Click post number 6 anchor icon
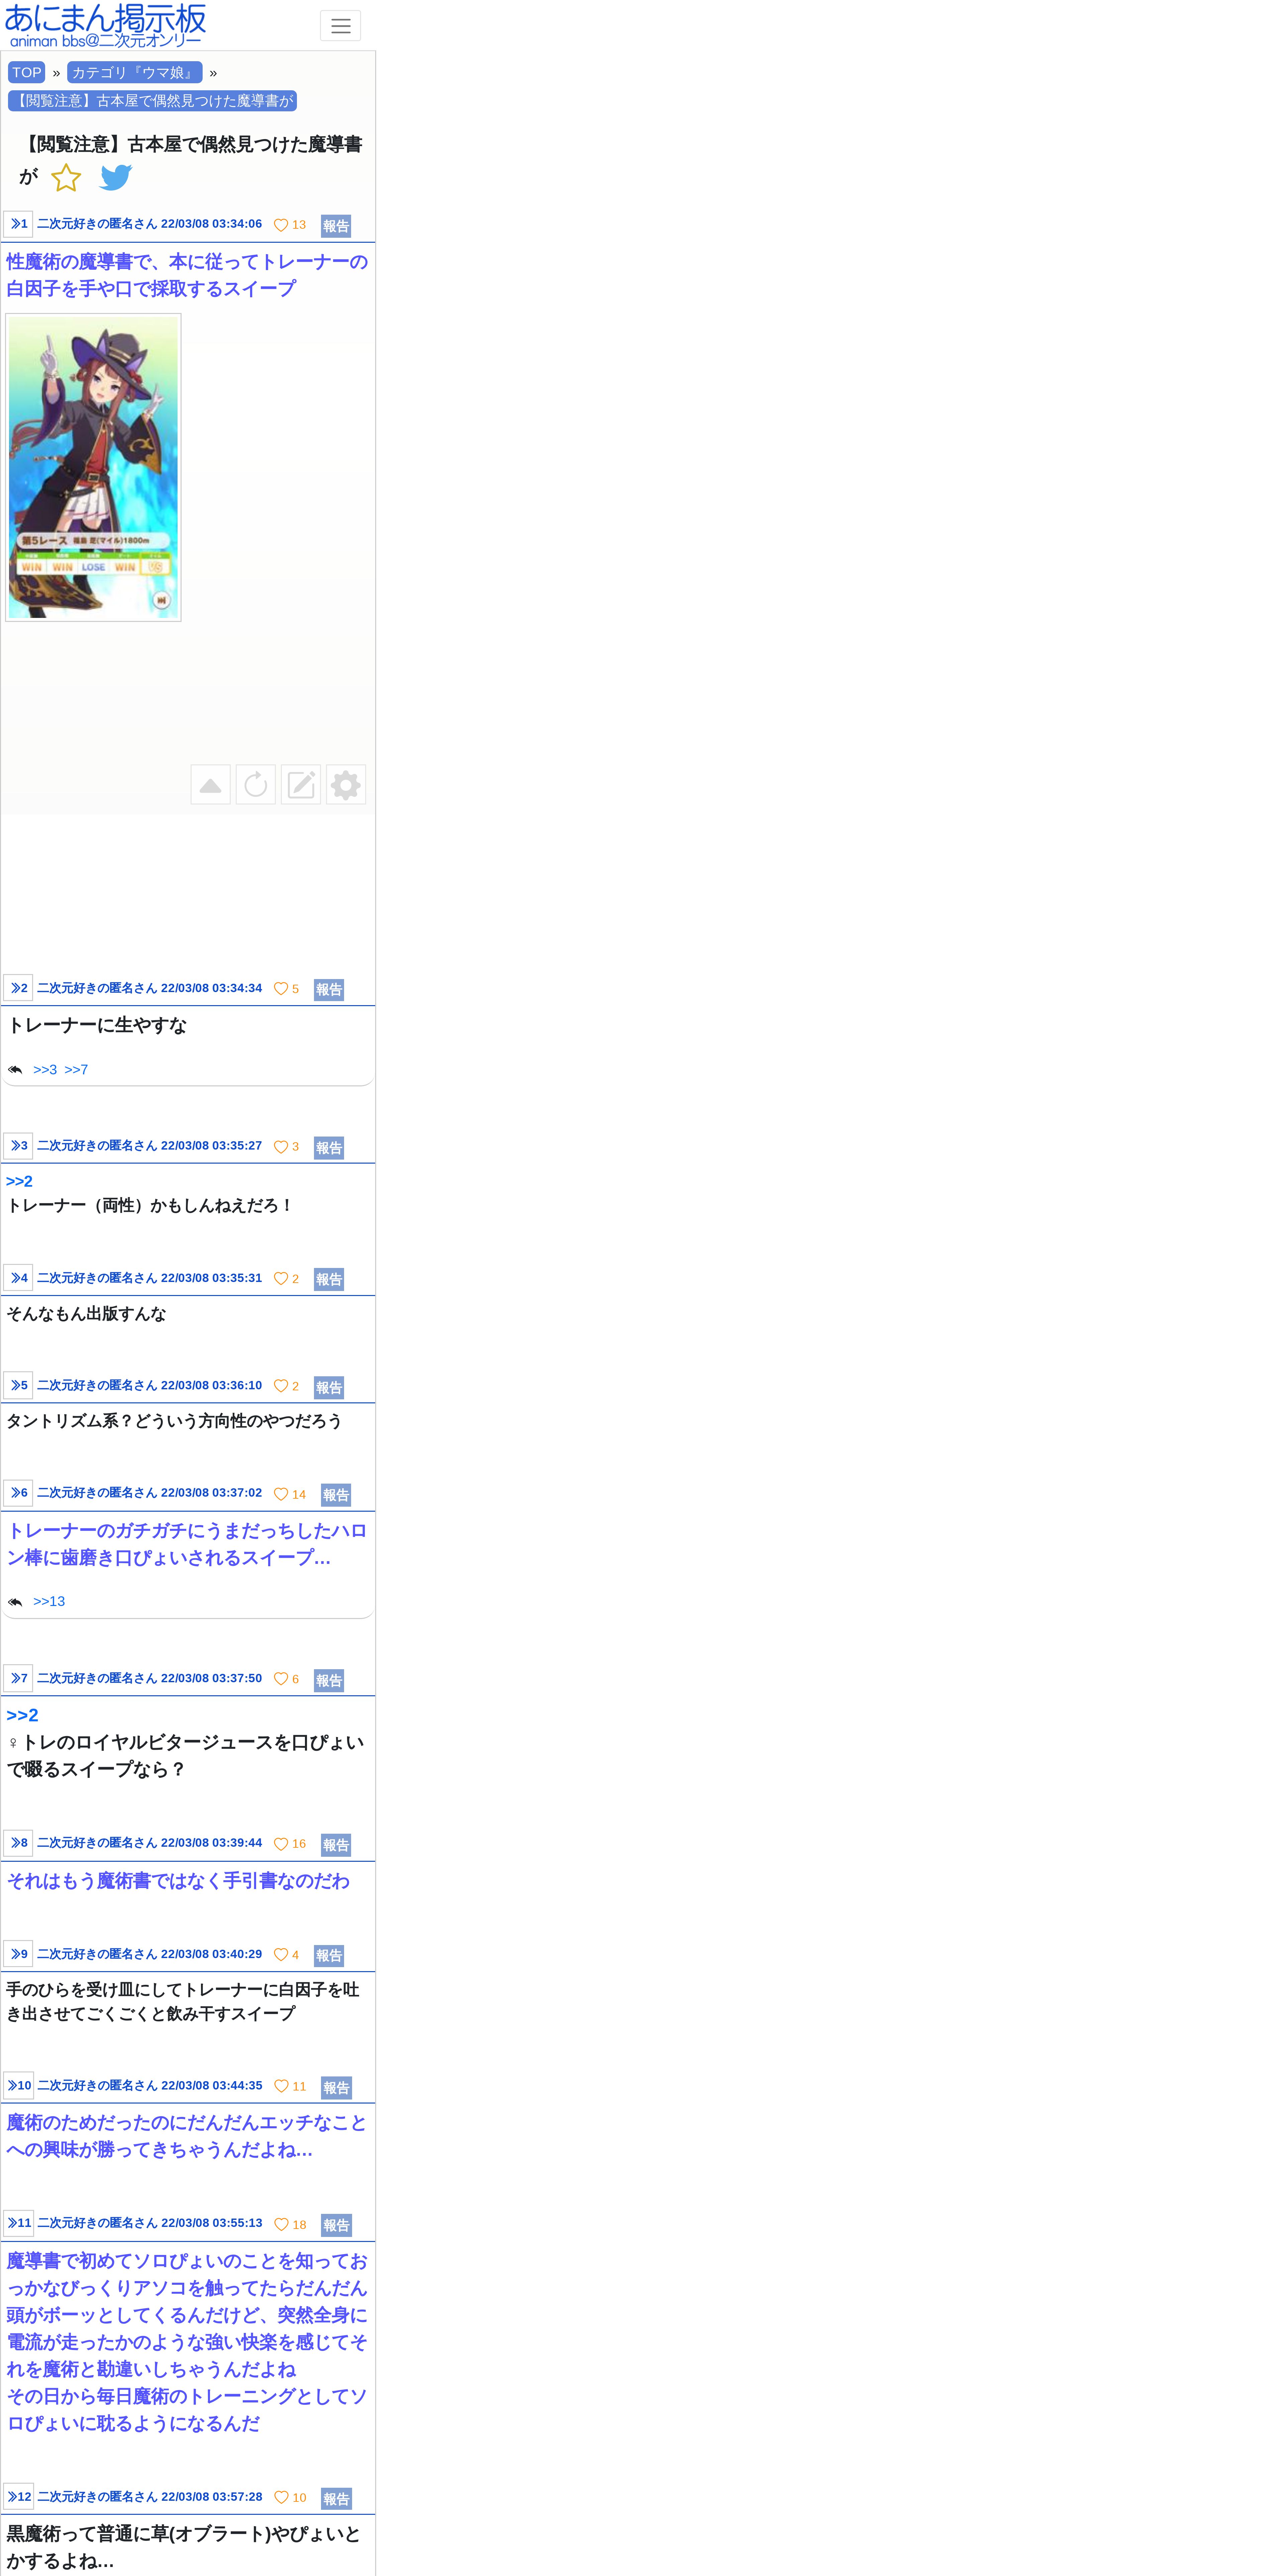1288x2576 pixels. pyautogui.click(x=18, y=1493)
